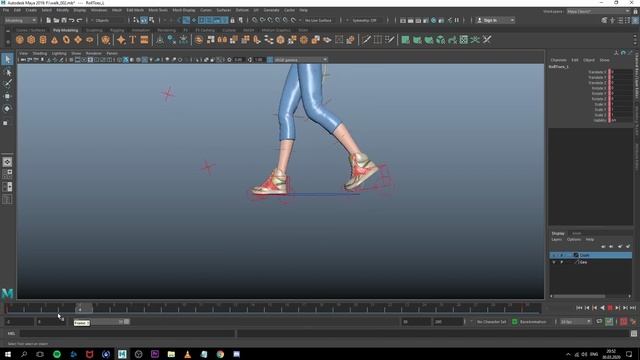Click the Multi-Cut knife shelf icon

[366, 40]
